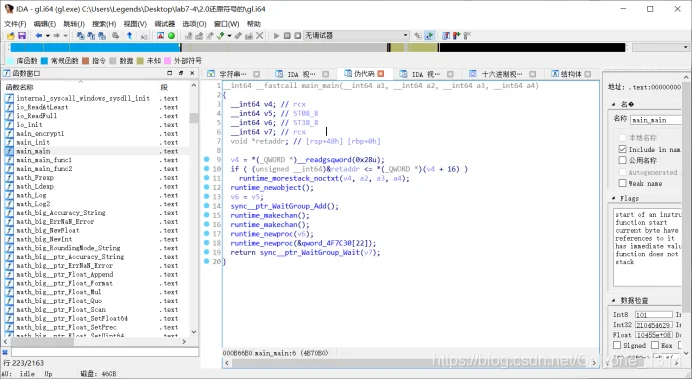Open the 搜索(H) menu
Image resolution: width=692 pixels, height=379 pixels.
[x=104, y=24]
